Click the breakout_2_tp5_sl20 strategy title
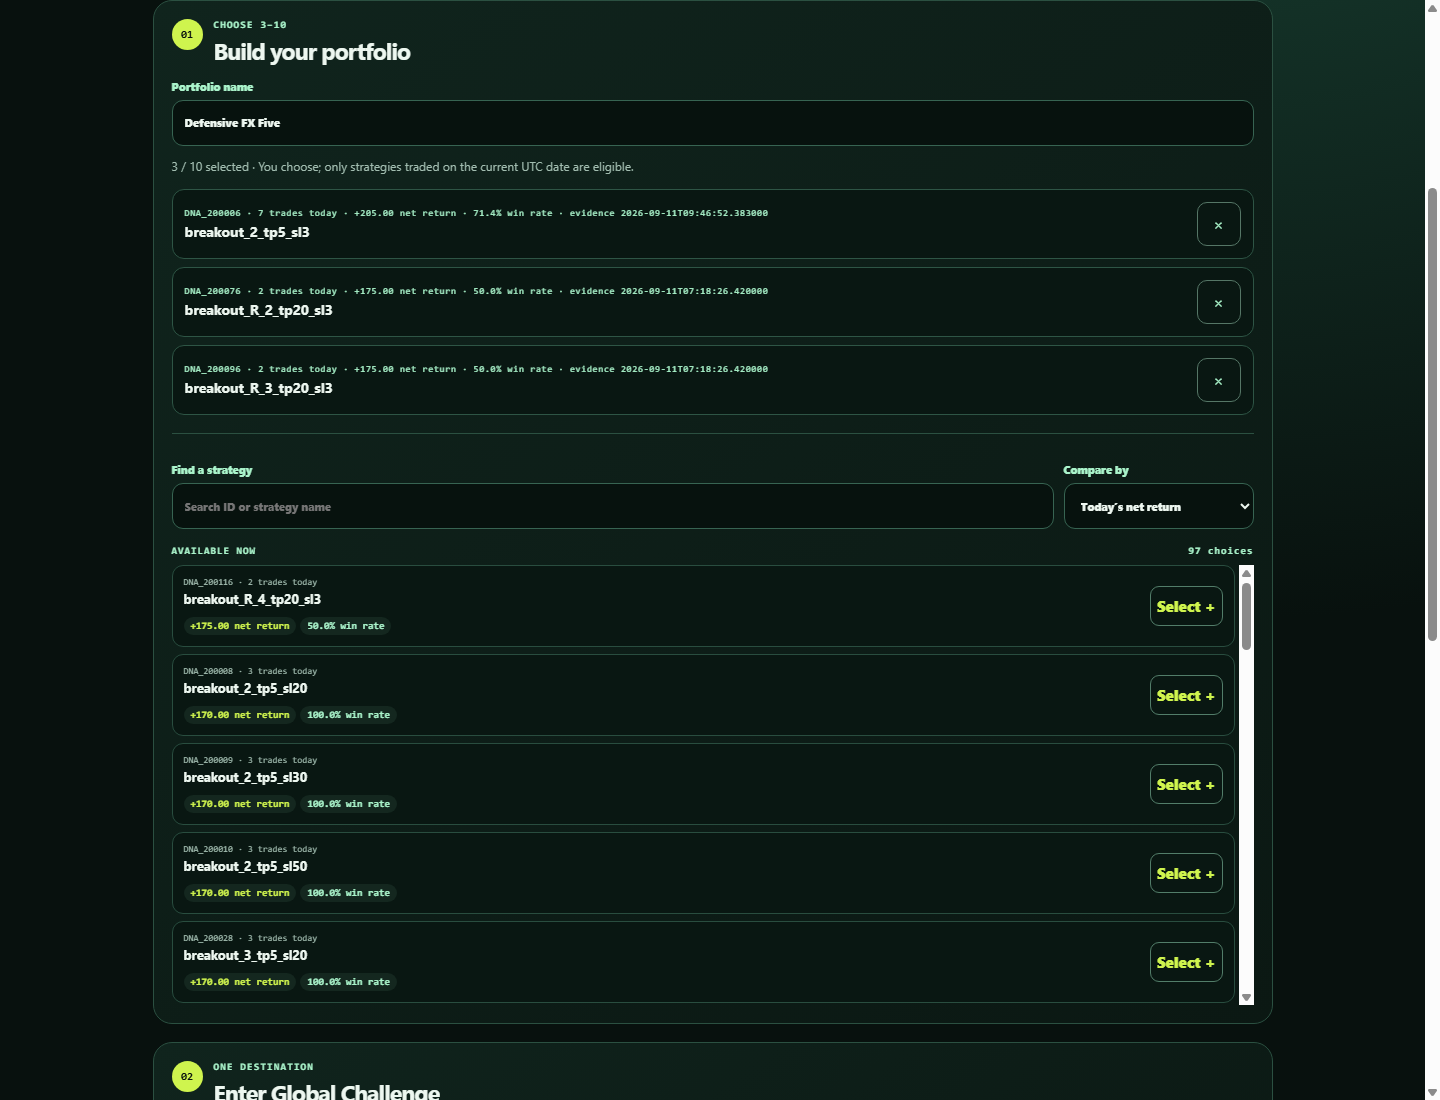 245,688
